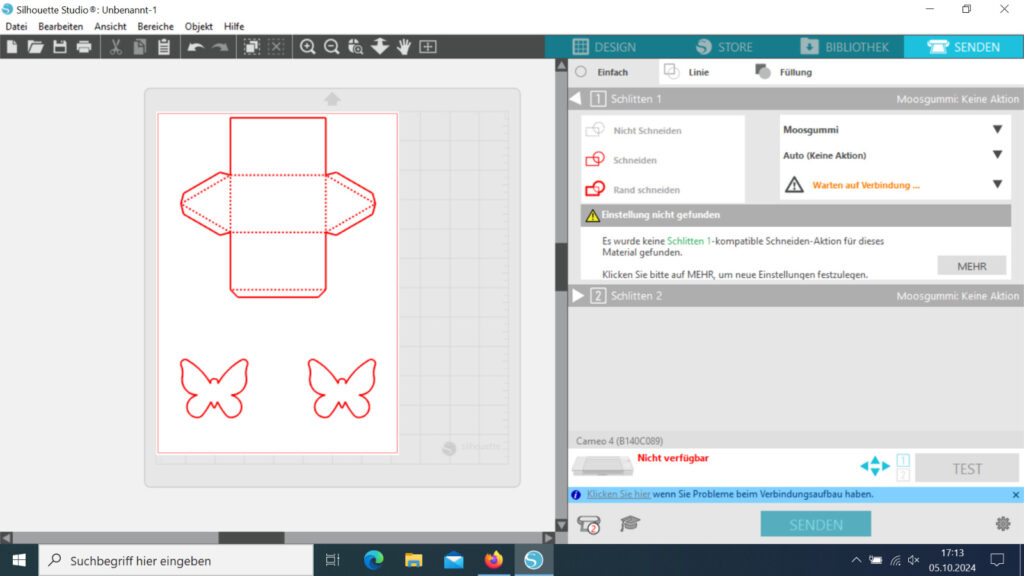1024x576 pixels.
Task: Open File Explorer from the taskbar
Action: (x=413, y=560)
